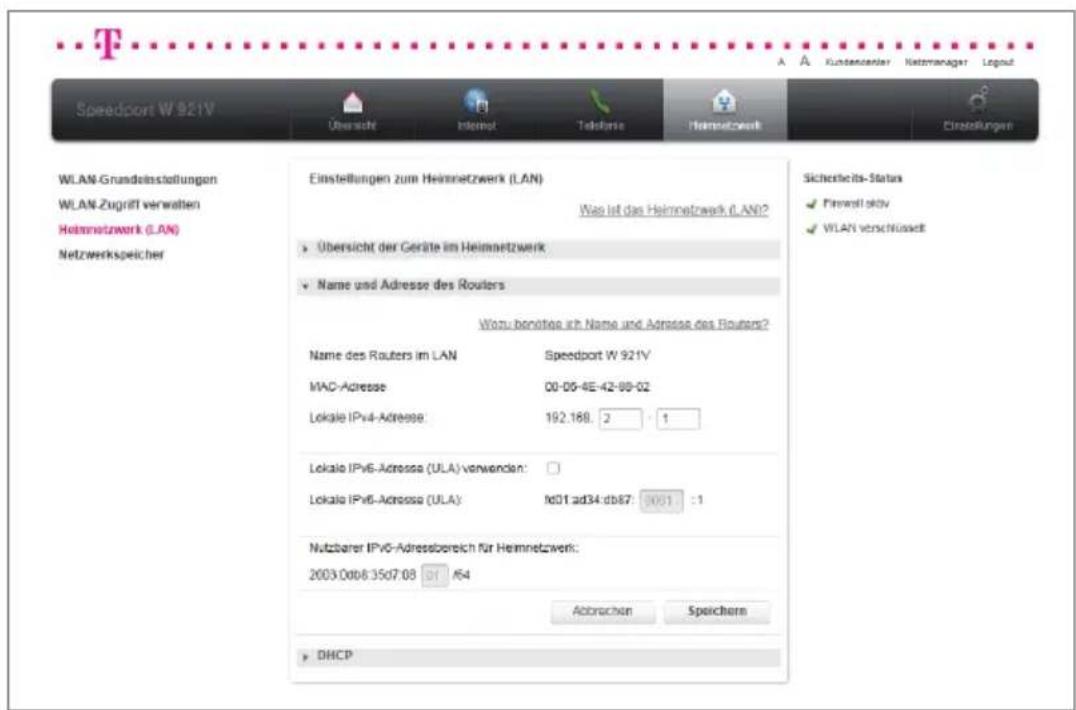Click the IPv6 prefix field before /64

(x=434, y=574)
